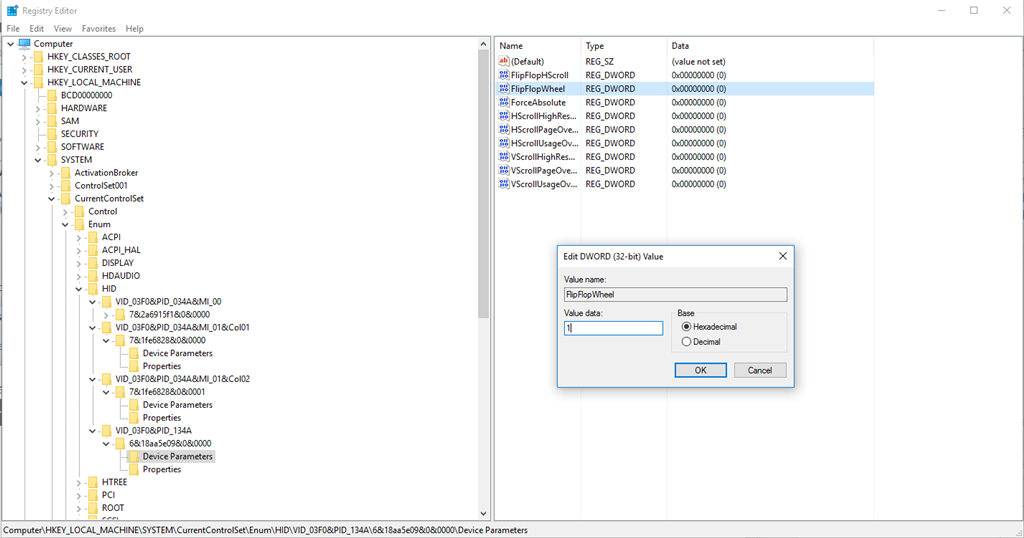This screenshot has width=1024, height=538.
Task: Collapse the CurrentControlSet key
Action: coord(52,199)
